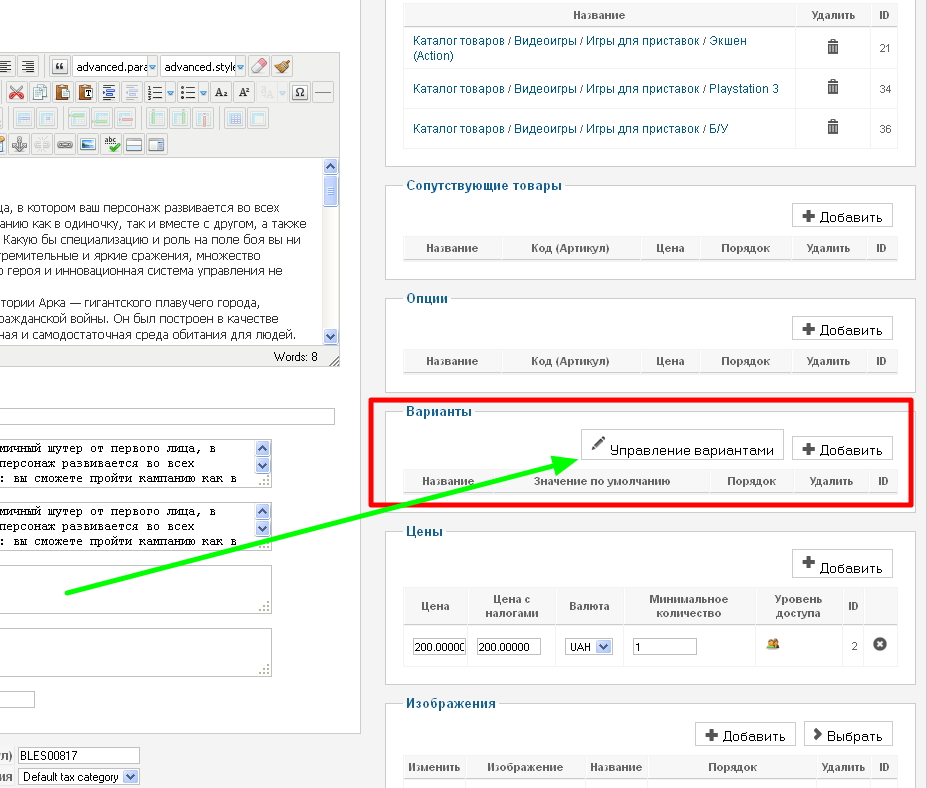
Task: Click the Цена с налогами input field
Action: (x=508, y=647)
